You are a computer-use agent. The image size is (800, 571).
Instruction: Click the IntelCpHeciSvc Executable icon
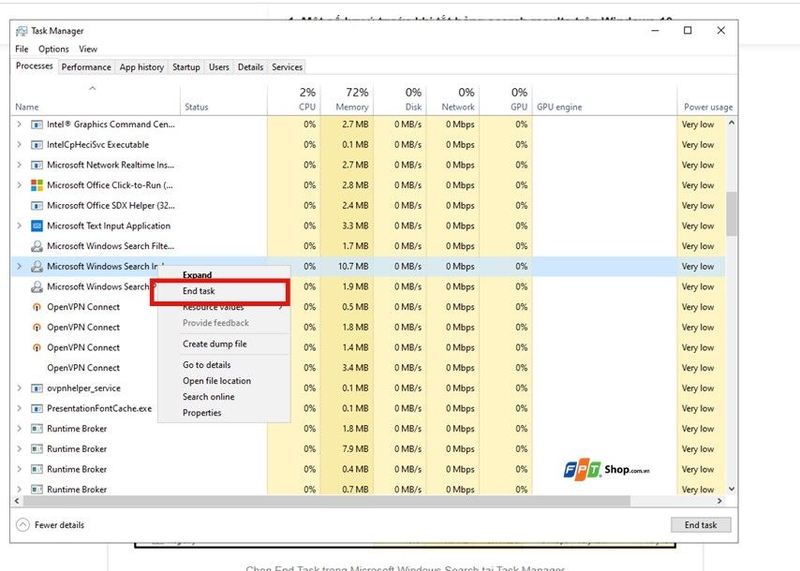click(37, 145)
